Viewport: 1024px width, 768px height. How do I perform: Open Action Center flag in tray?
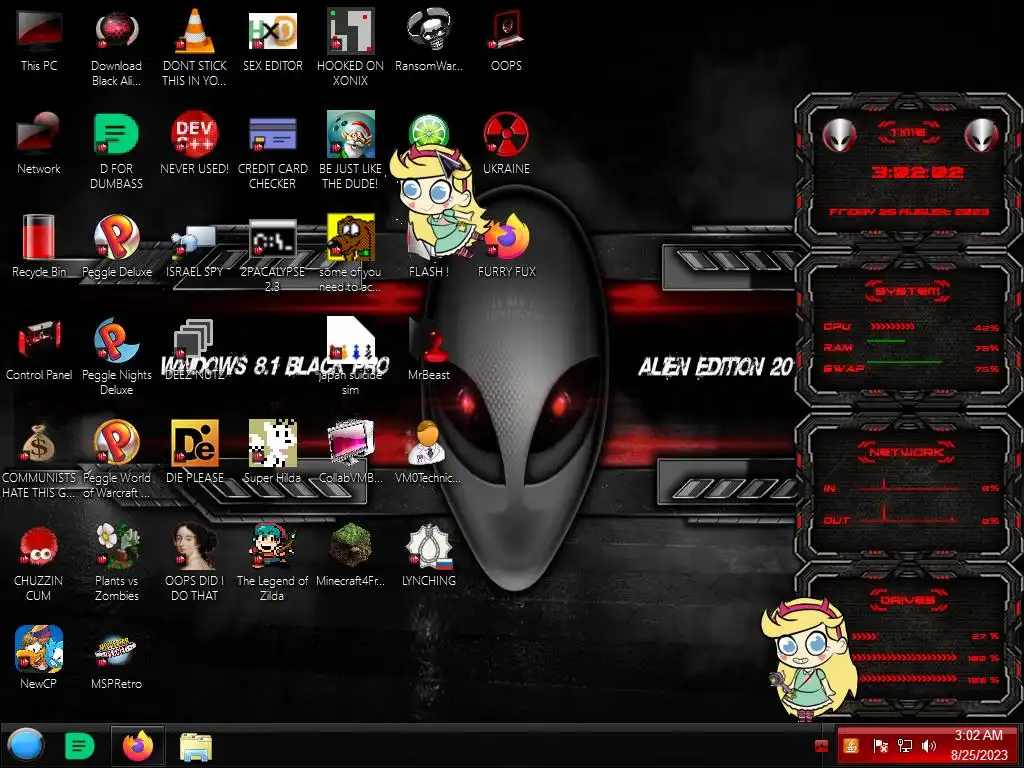pos(880,746)
